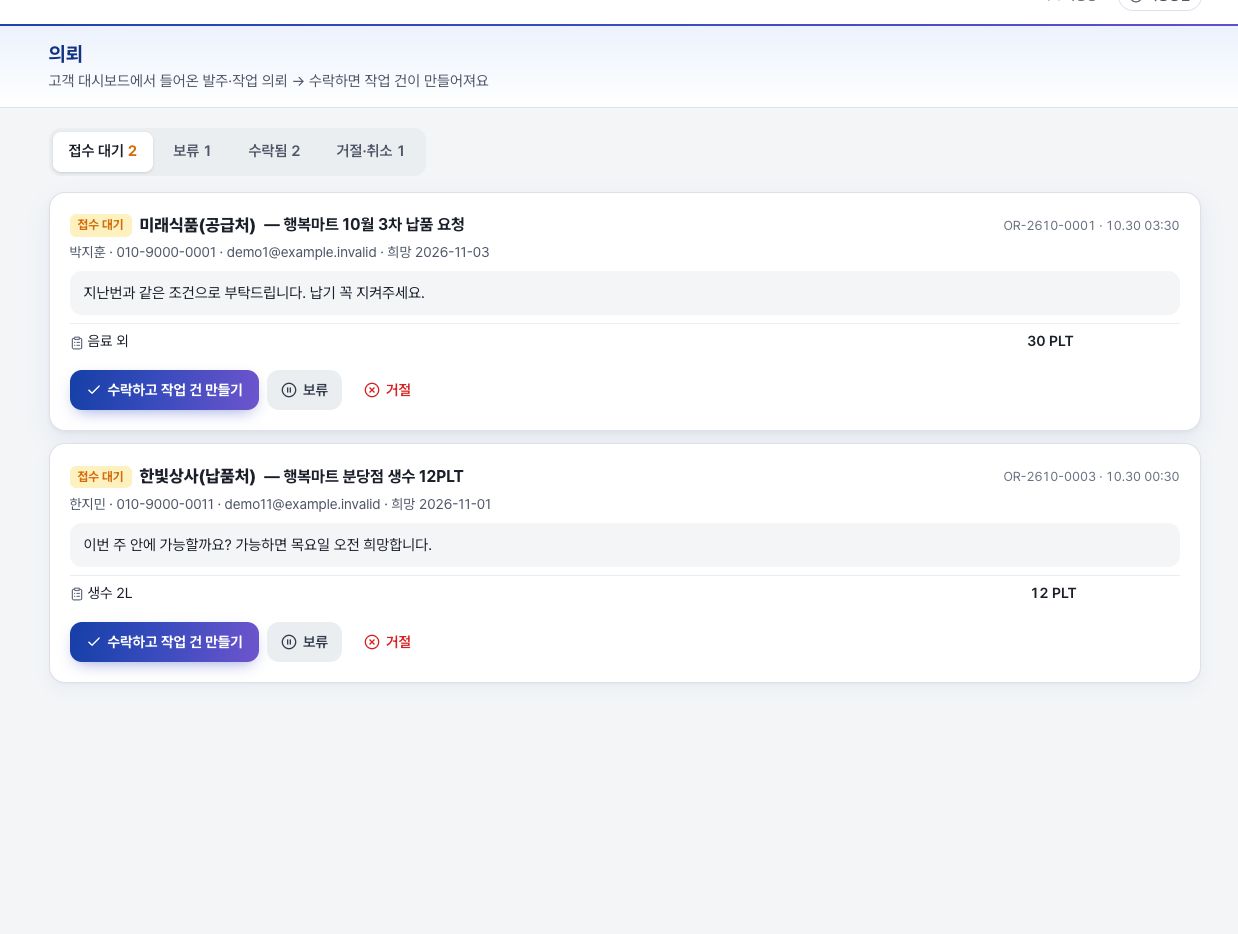Open the 접수 대기 tab

103,151
